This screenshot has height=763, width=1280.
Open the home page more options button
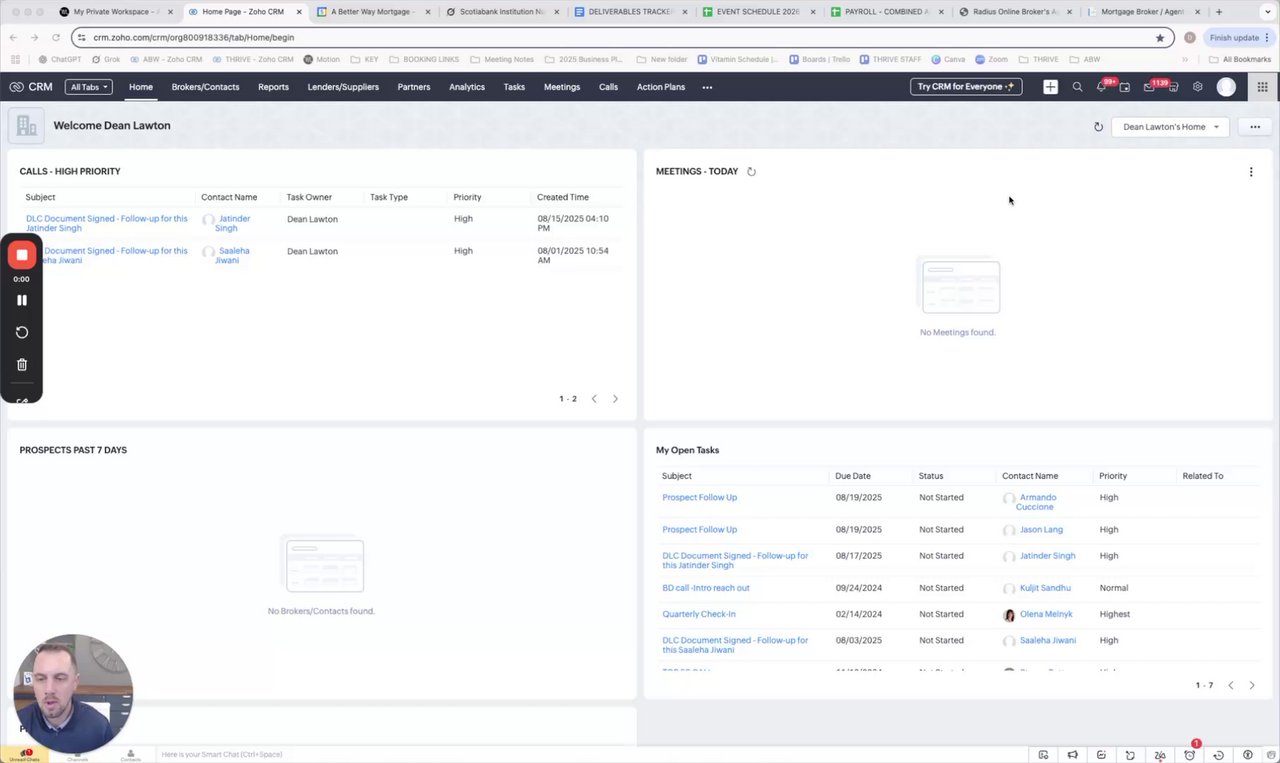click(x=1255, y=127)
